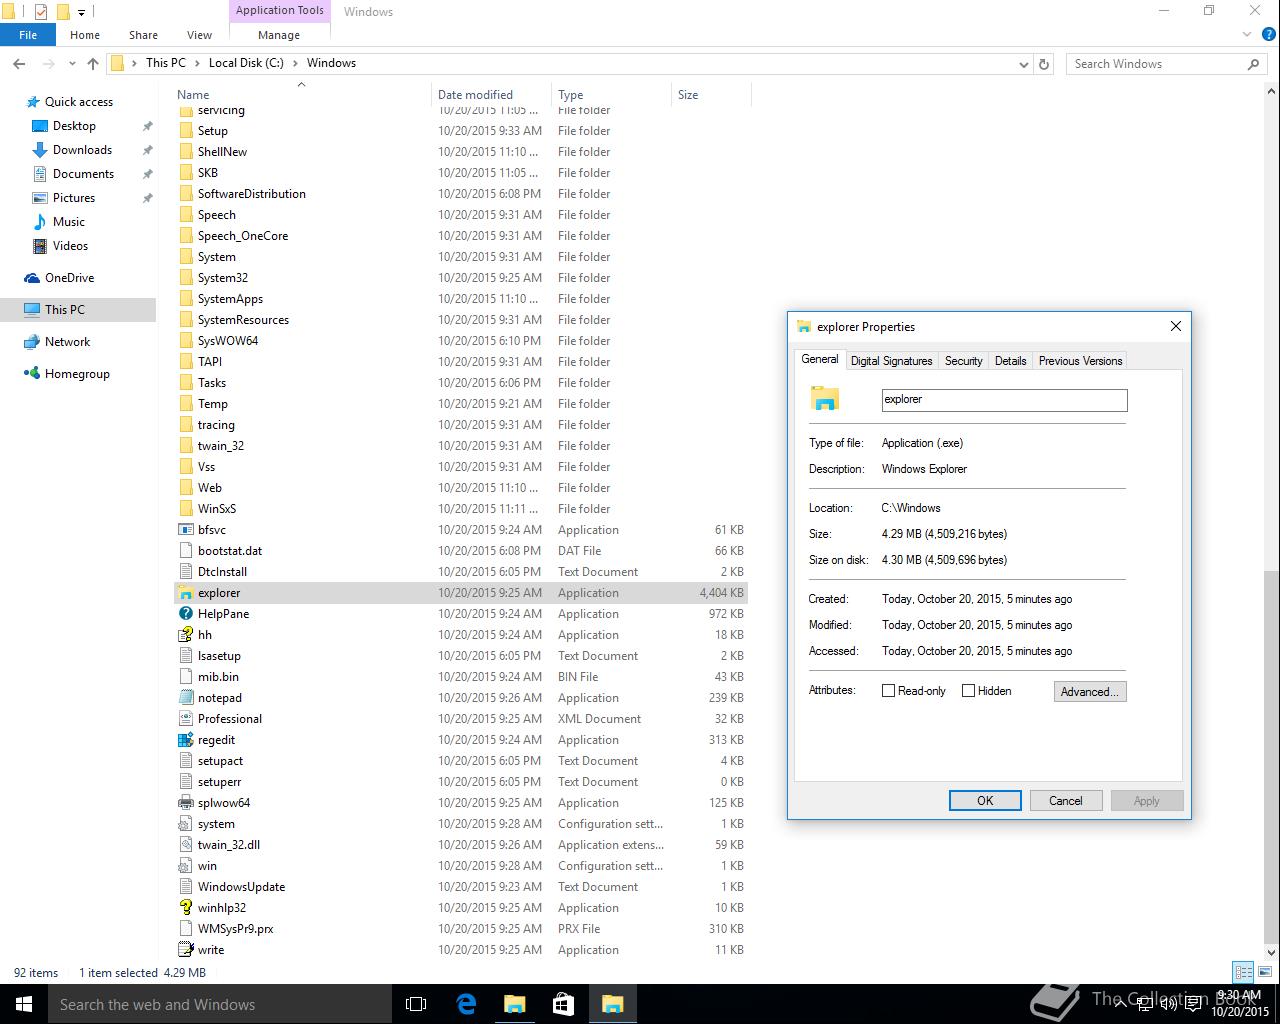Switch to the Details tab
This screenshot has height=1024, width=1280.
(1010, 361)
